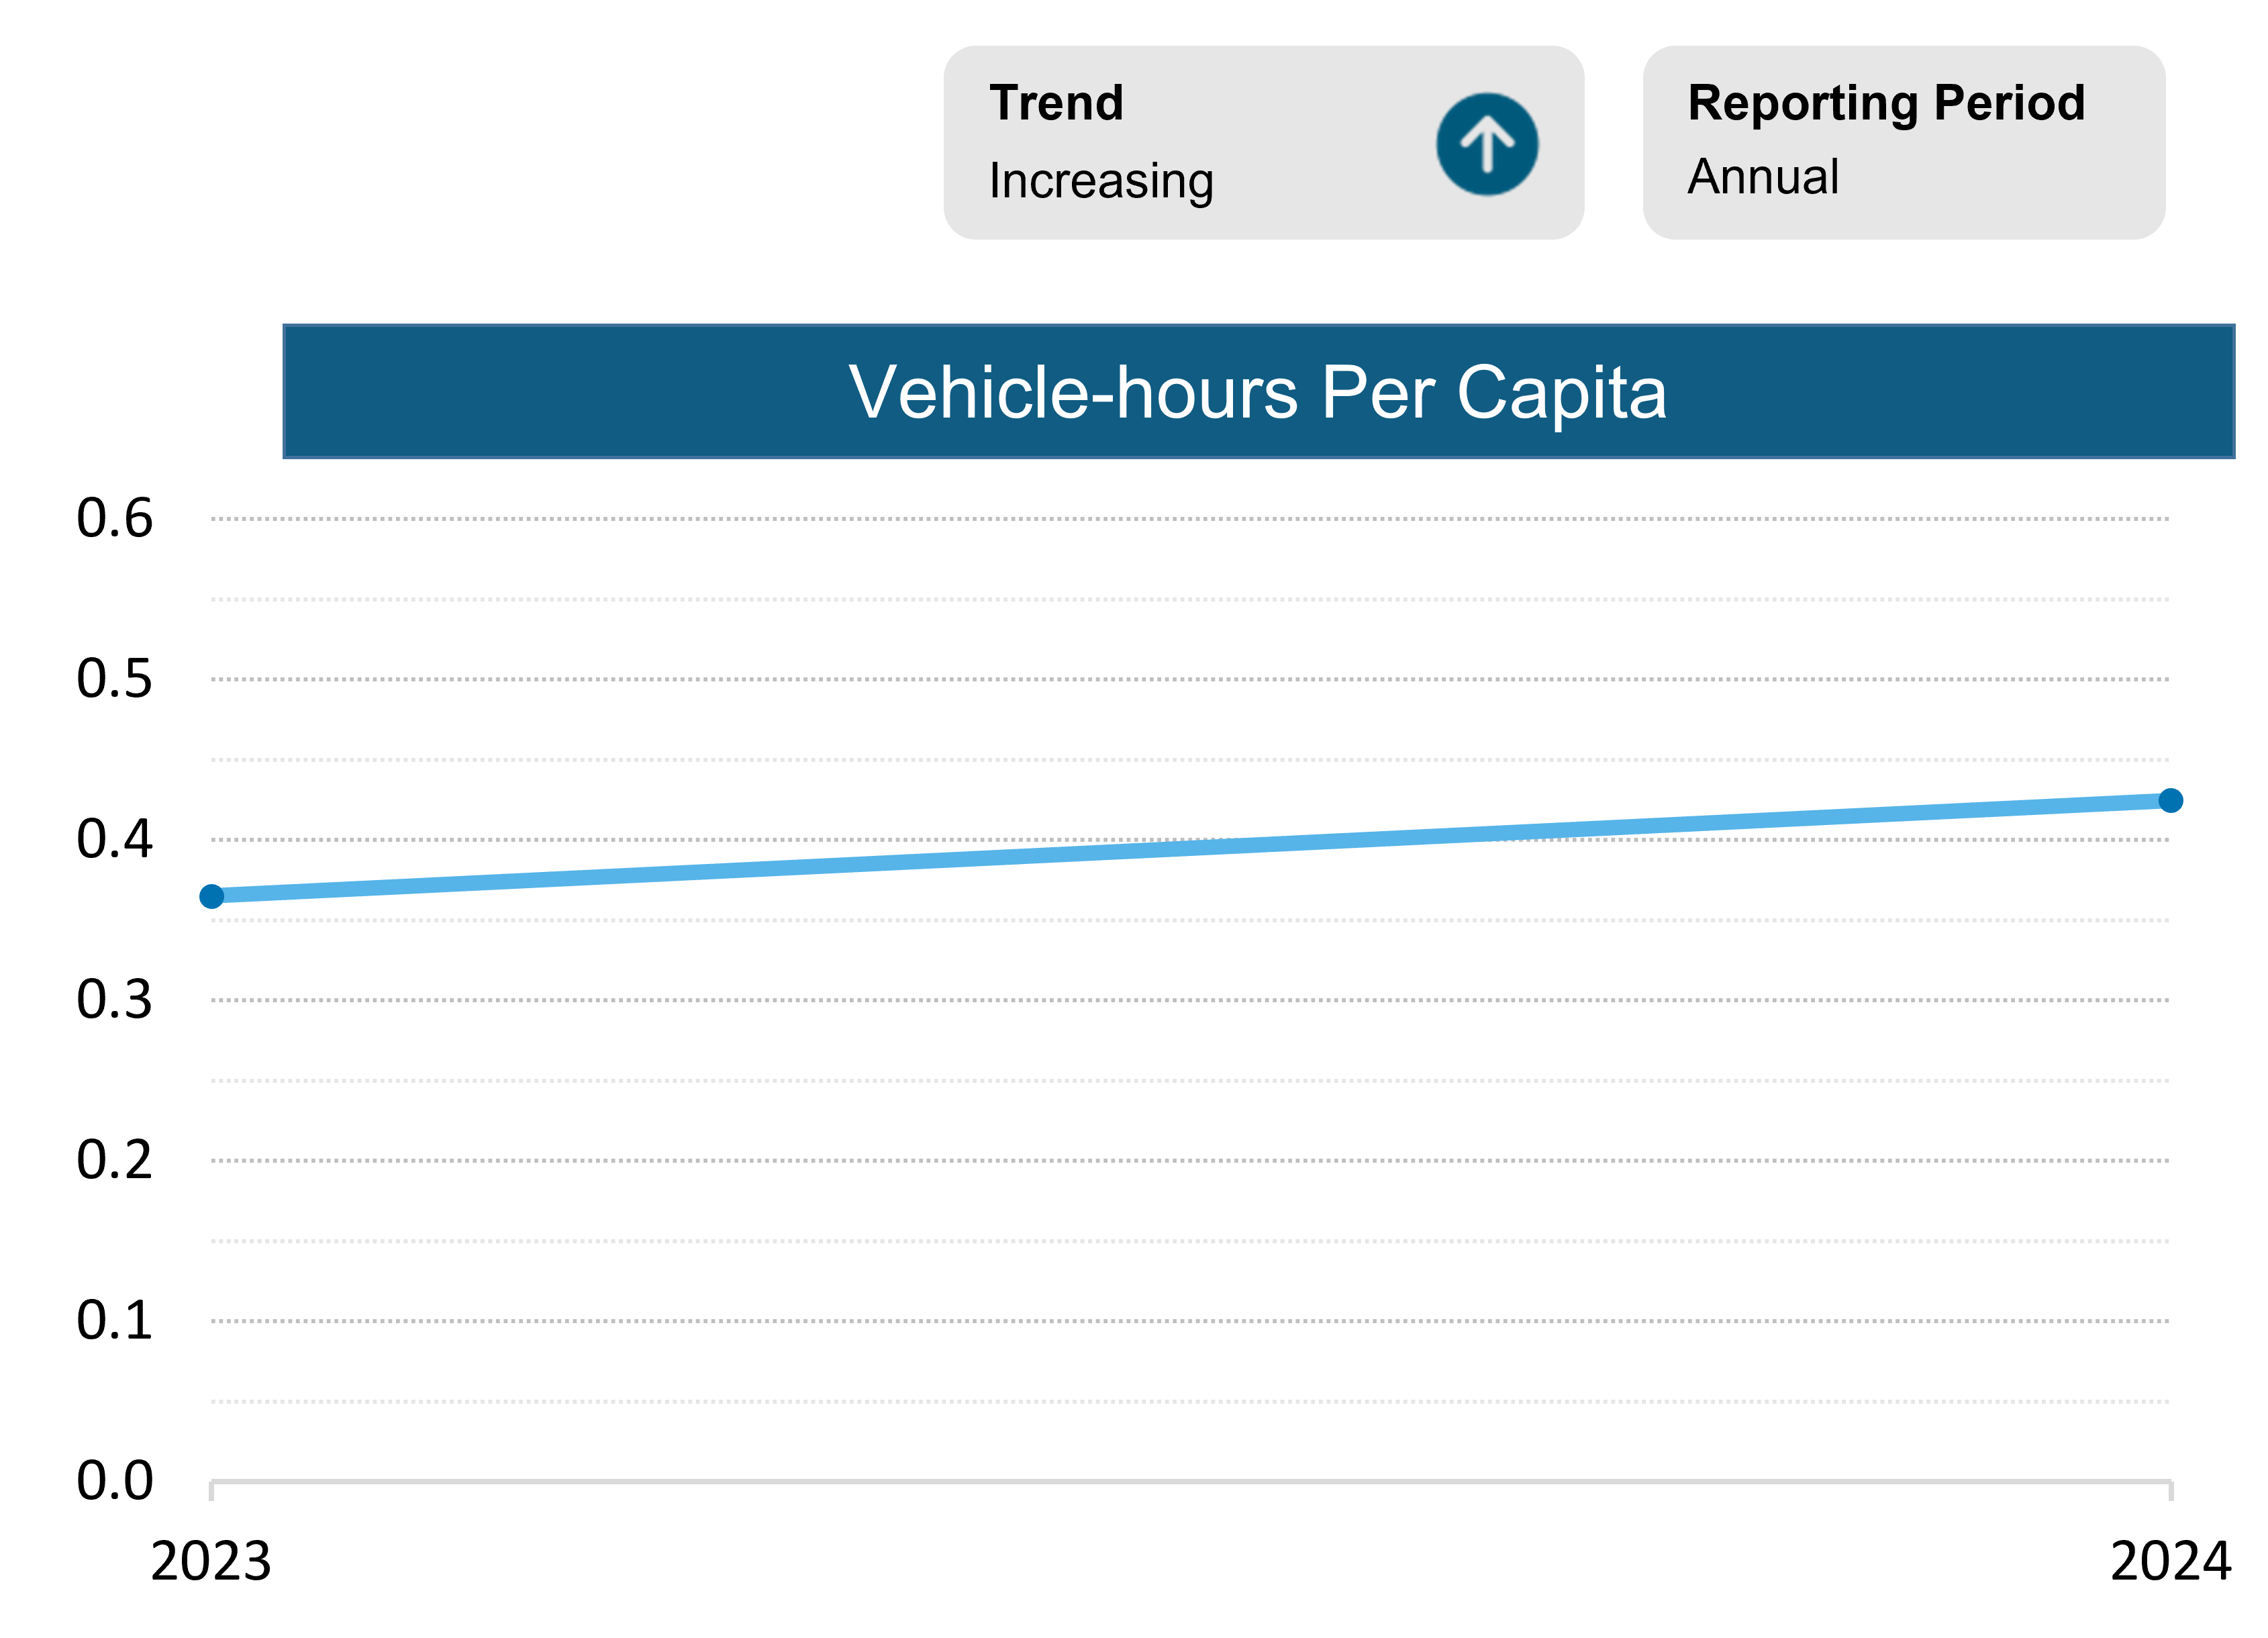The width and height of the screenshot is (2268, 1638).
Task: Click the 2023 x-axis label
Action: [x=211, y=1561]
